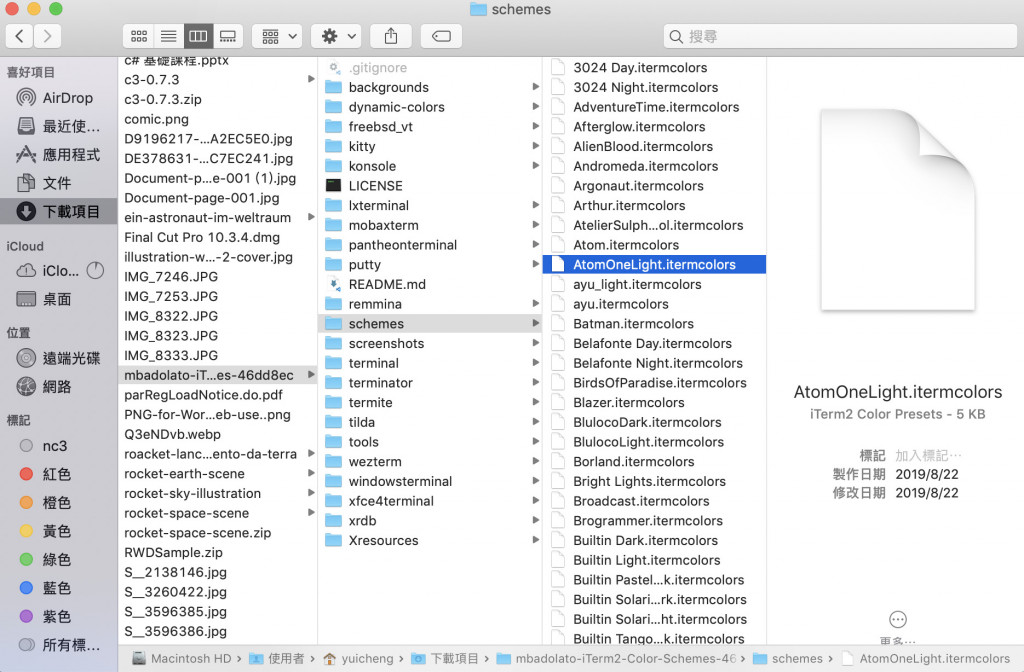
Task: Select 下載項目 downloads in sidebar
Action: (x=59, y=212)
